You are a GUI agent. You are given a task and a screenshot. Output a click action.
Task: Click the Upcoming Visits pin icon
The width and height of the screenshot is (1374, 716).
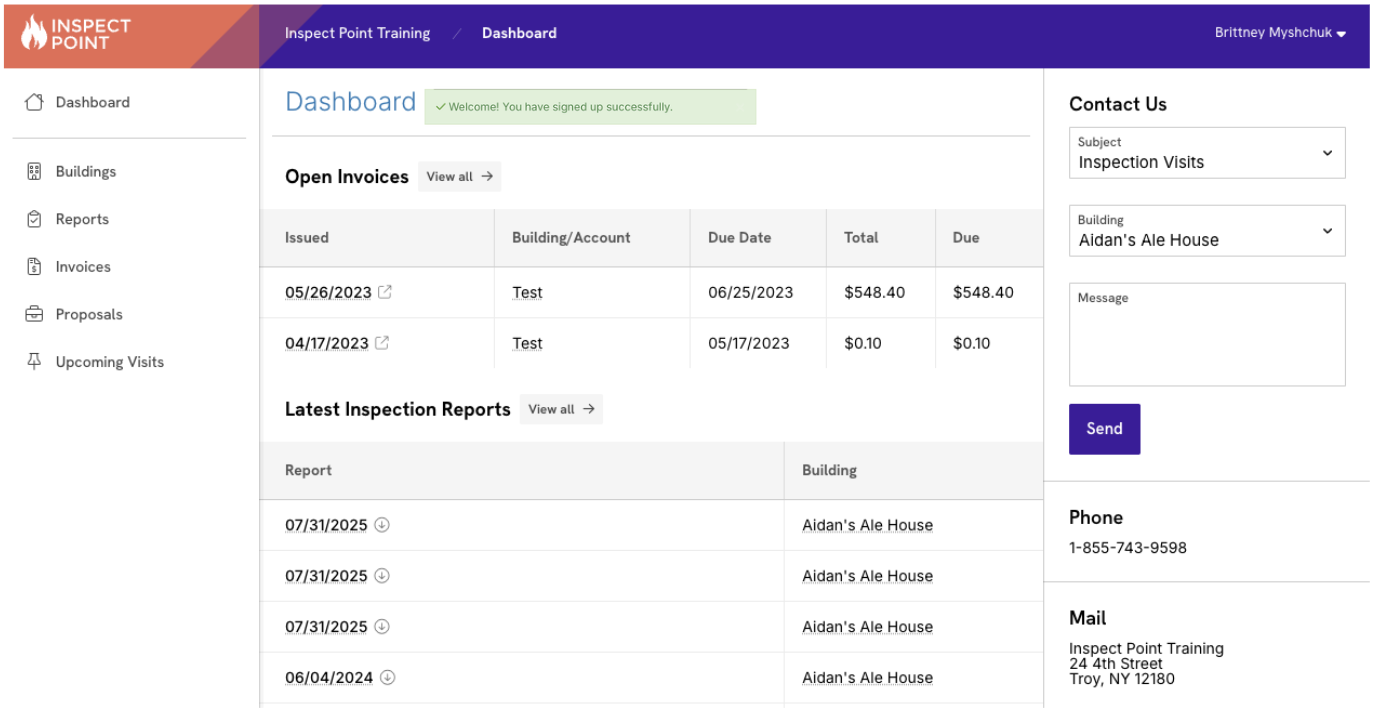(34, 362)
